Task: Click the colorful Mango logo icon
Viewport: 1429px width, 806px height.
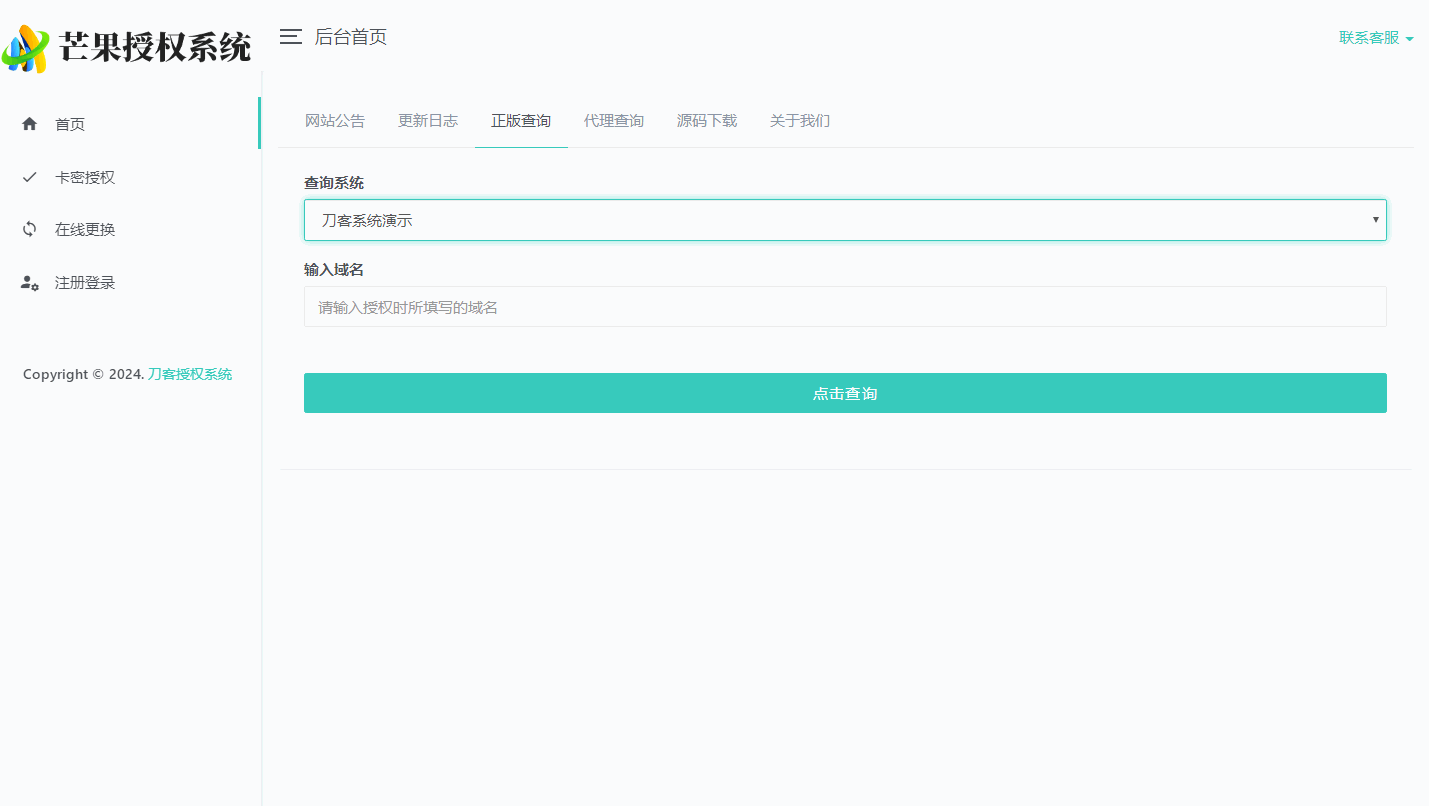Action: [26, 48]
